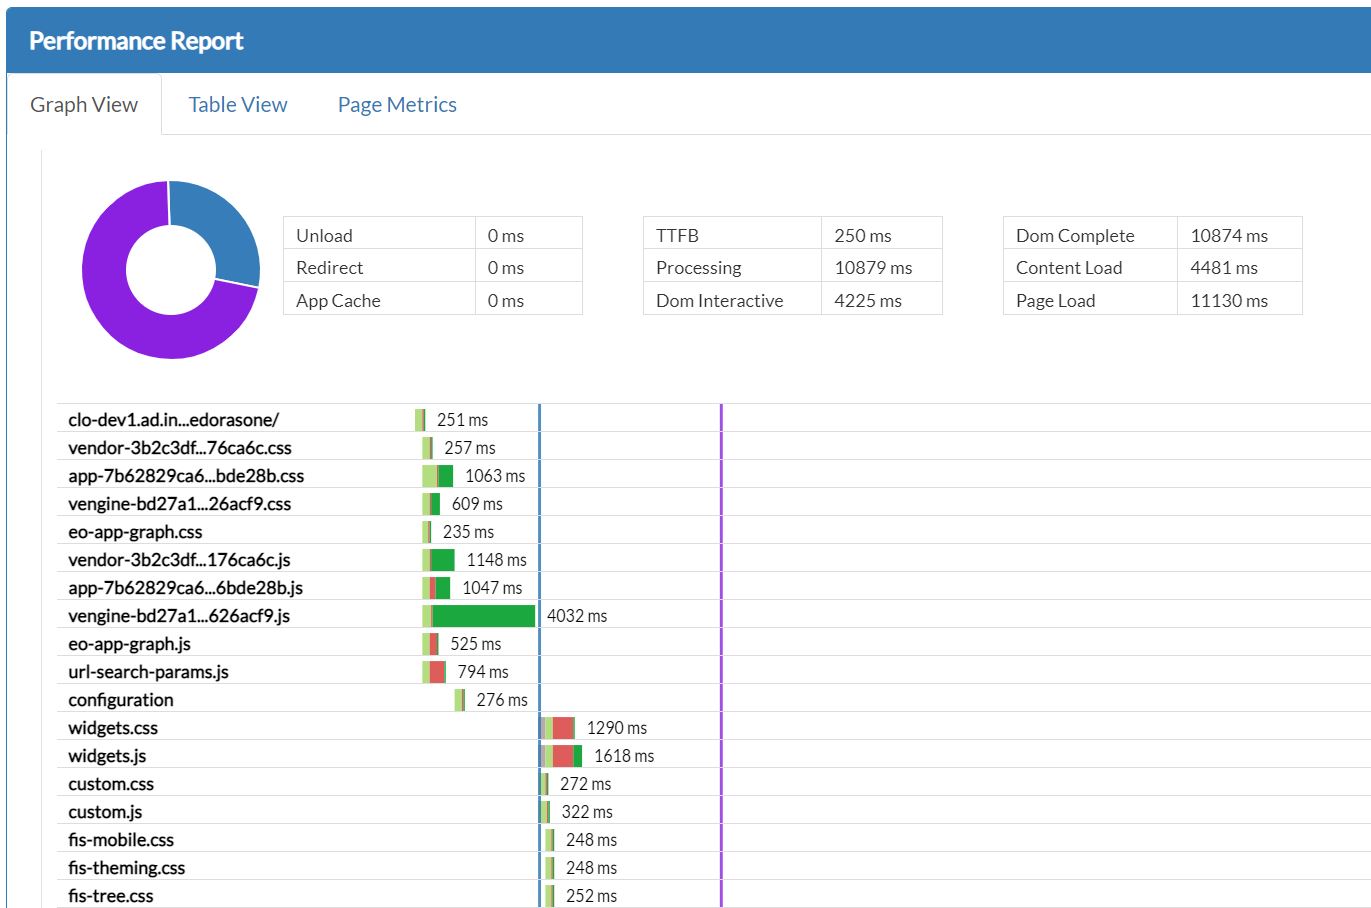Select the custom.css resource name

pyautogui.click(x=111, y=784)
